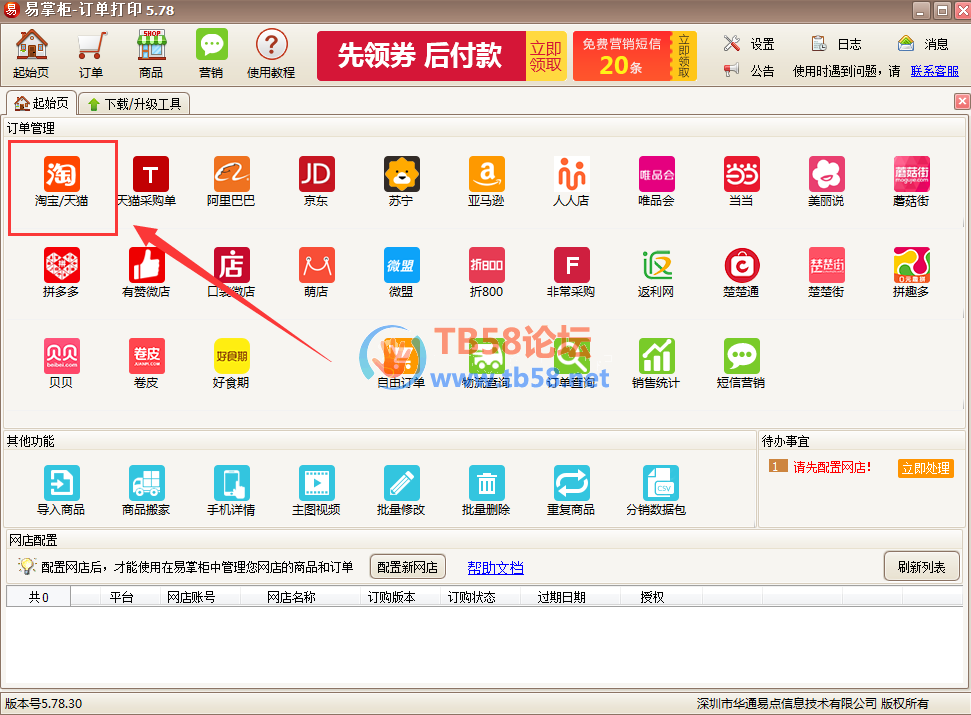Switch to the 起始页 tab

(41, 103)
